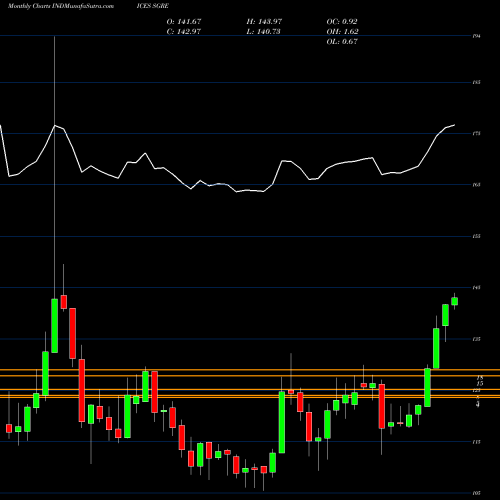The width and height of the screenshot is (500, 500).
Task: Click the last green candle on the chart
Action: (454, 301)
